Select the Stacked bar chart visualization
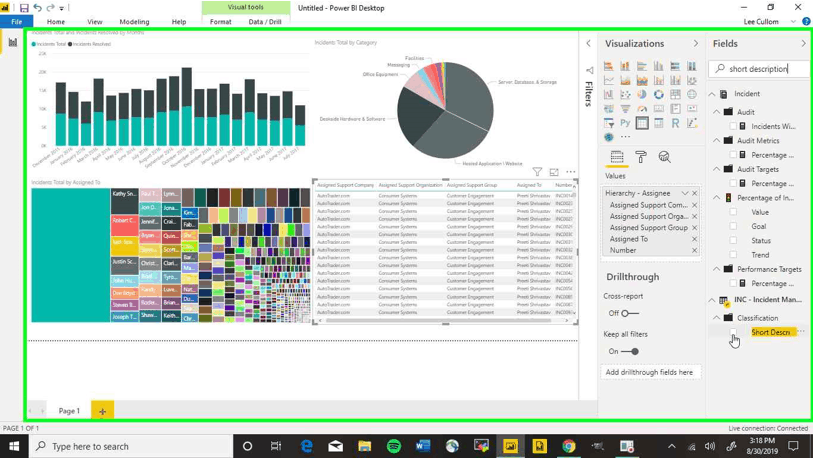 (x=609, y=66)
